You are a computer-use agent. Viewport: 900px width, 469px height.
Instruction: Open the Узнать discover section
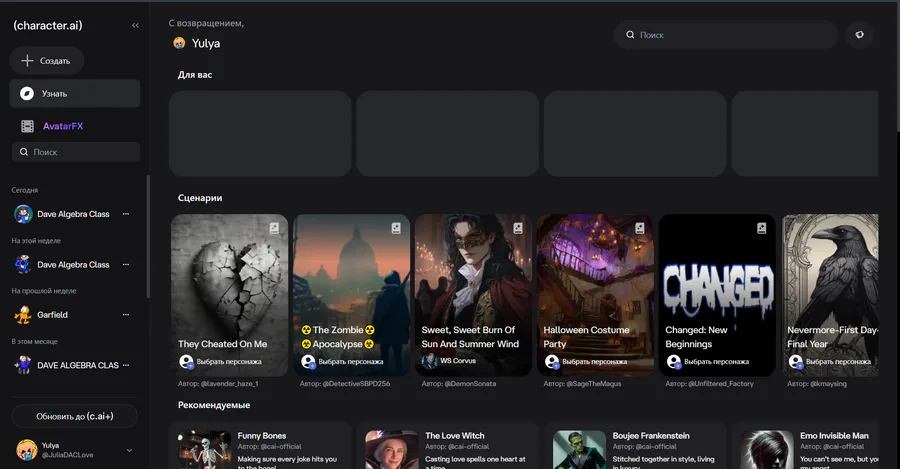[75, 94]
